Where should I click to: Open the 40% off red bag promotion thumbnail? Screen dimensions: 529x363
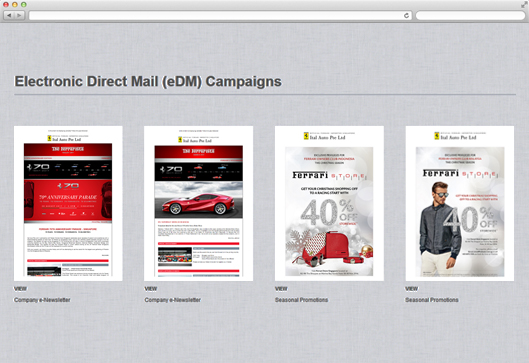[x=329, y=203]
